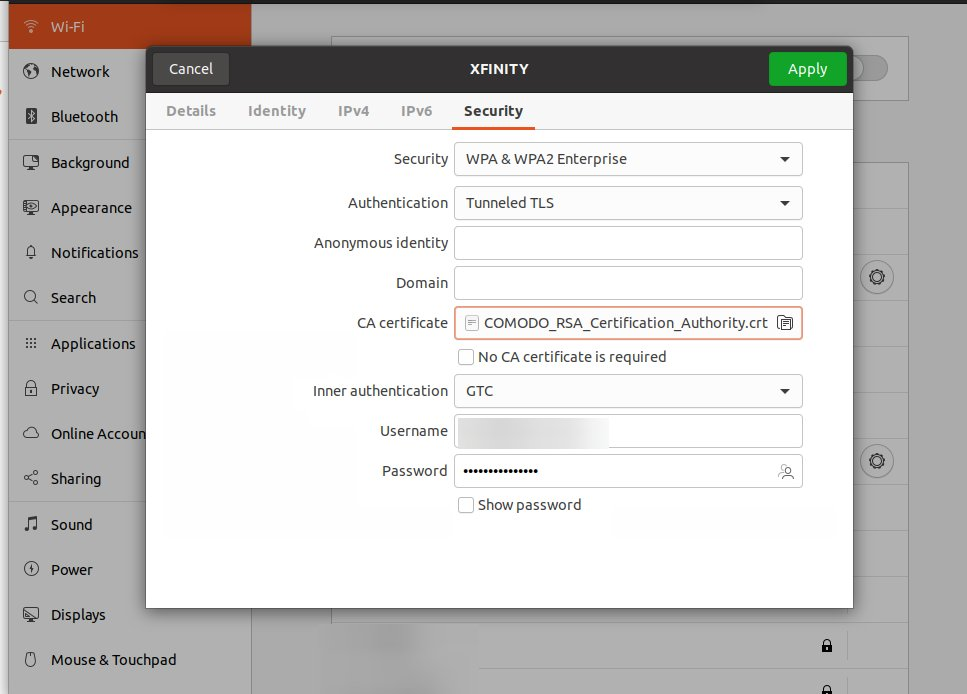
Task: Click the Cancel button
Action: click(191, 69)
